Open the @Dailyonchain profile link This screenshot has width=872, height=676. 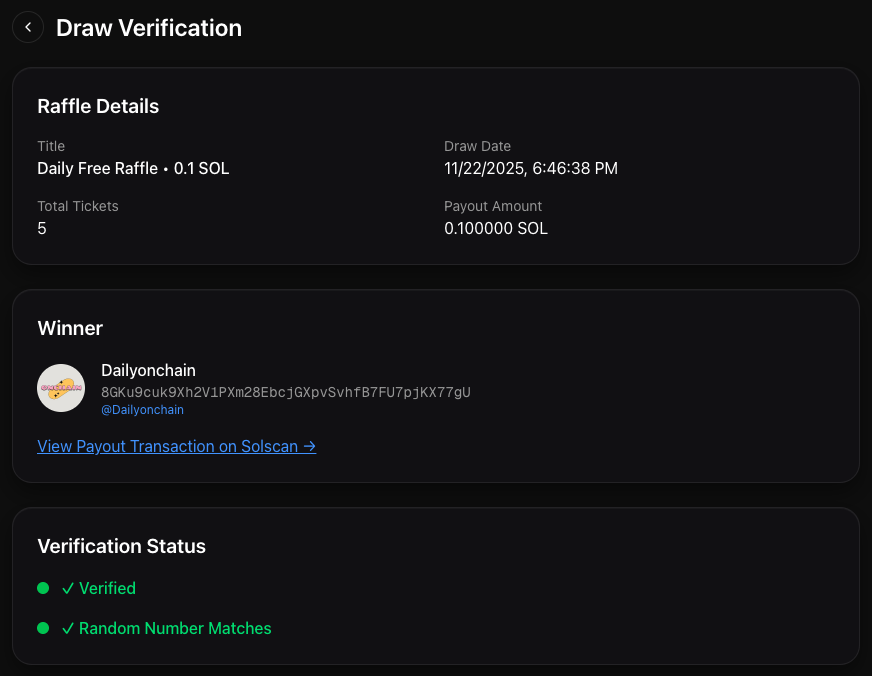[x=142, y=409]
